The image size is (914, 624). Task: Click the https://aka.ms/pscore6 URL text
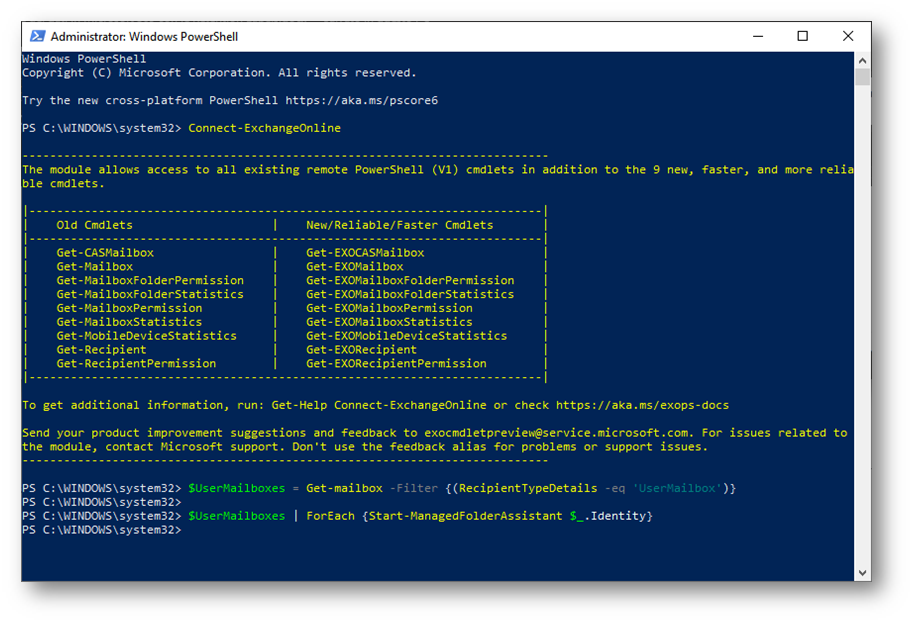pos(361,100)
